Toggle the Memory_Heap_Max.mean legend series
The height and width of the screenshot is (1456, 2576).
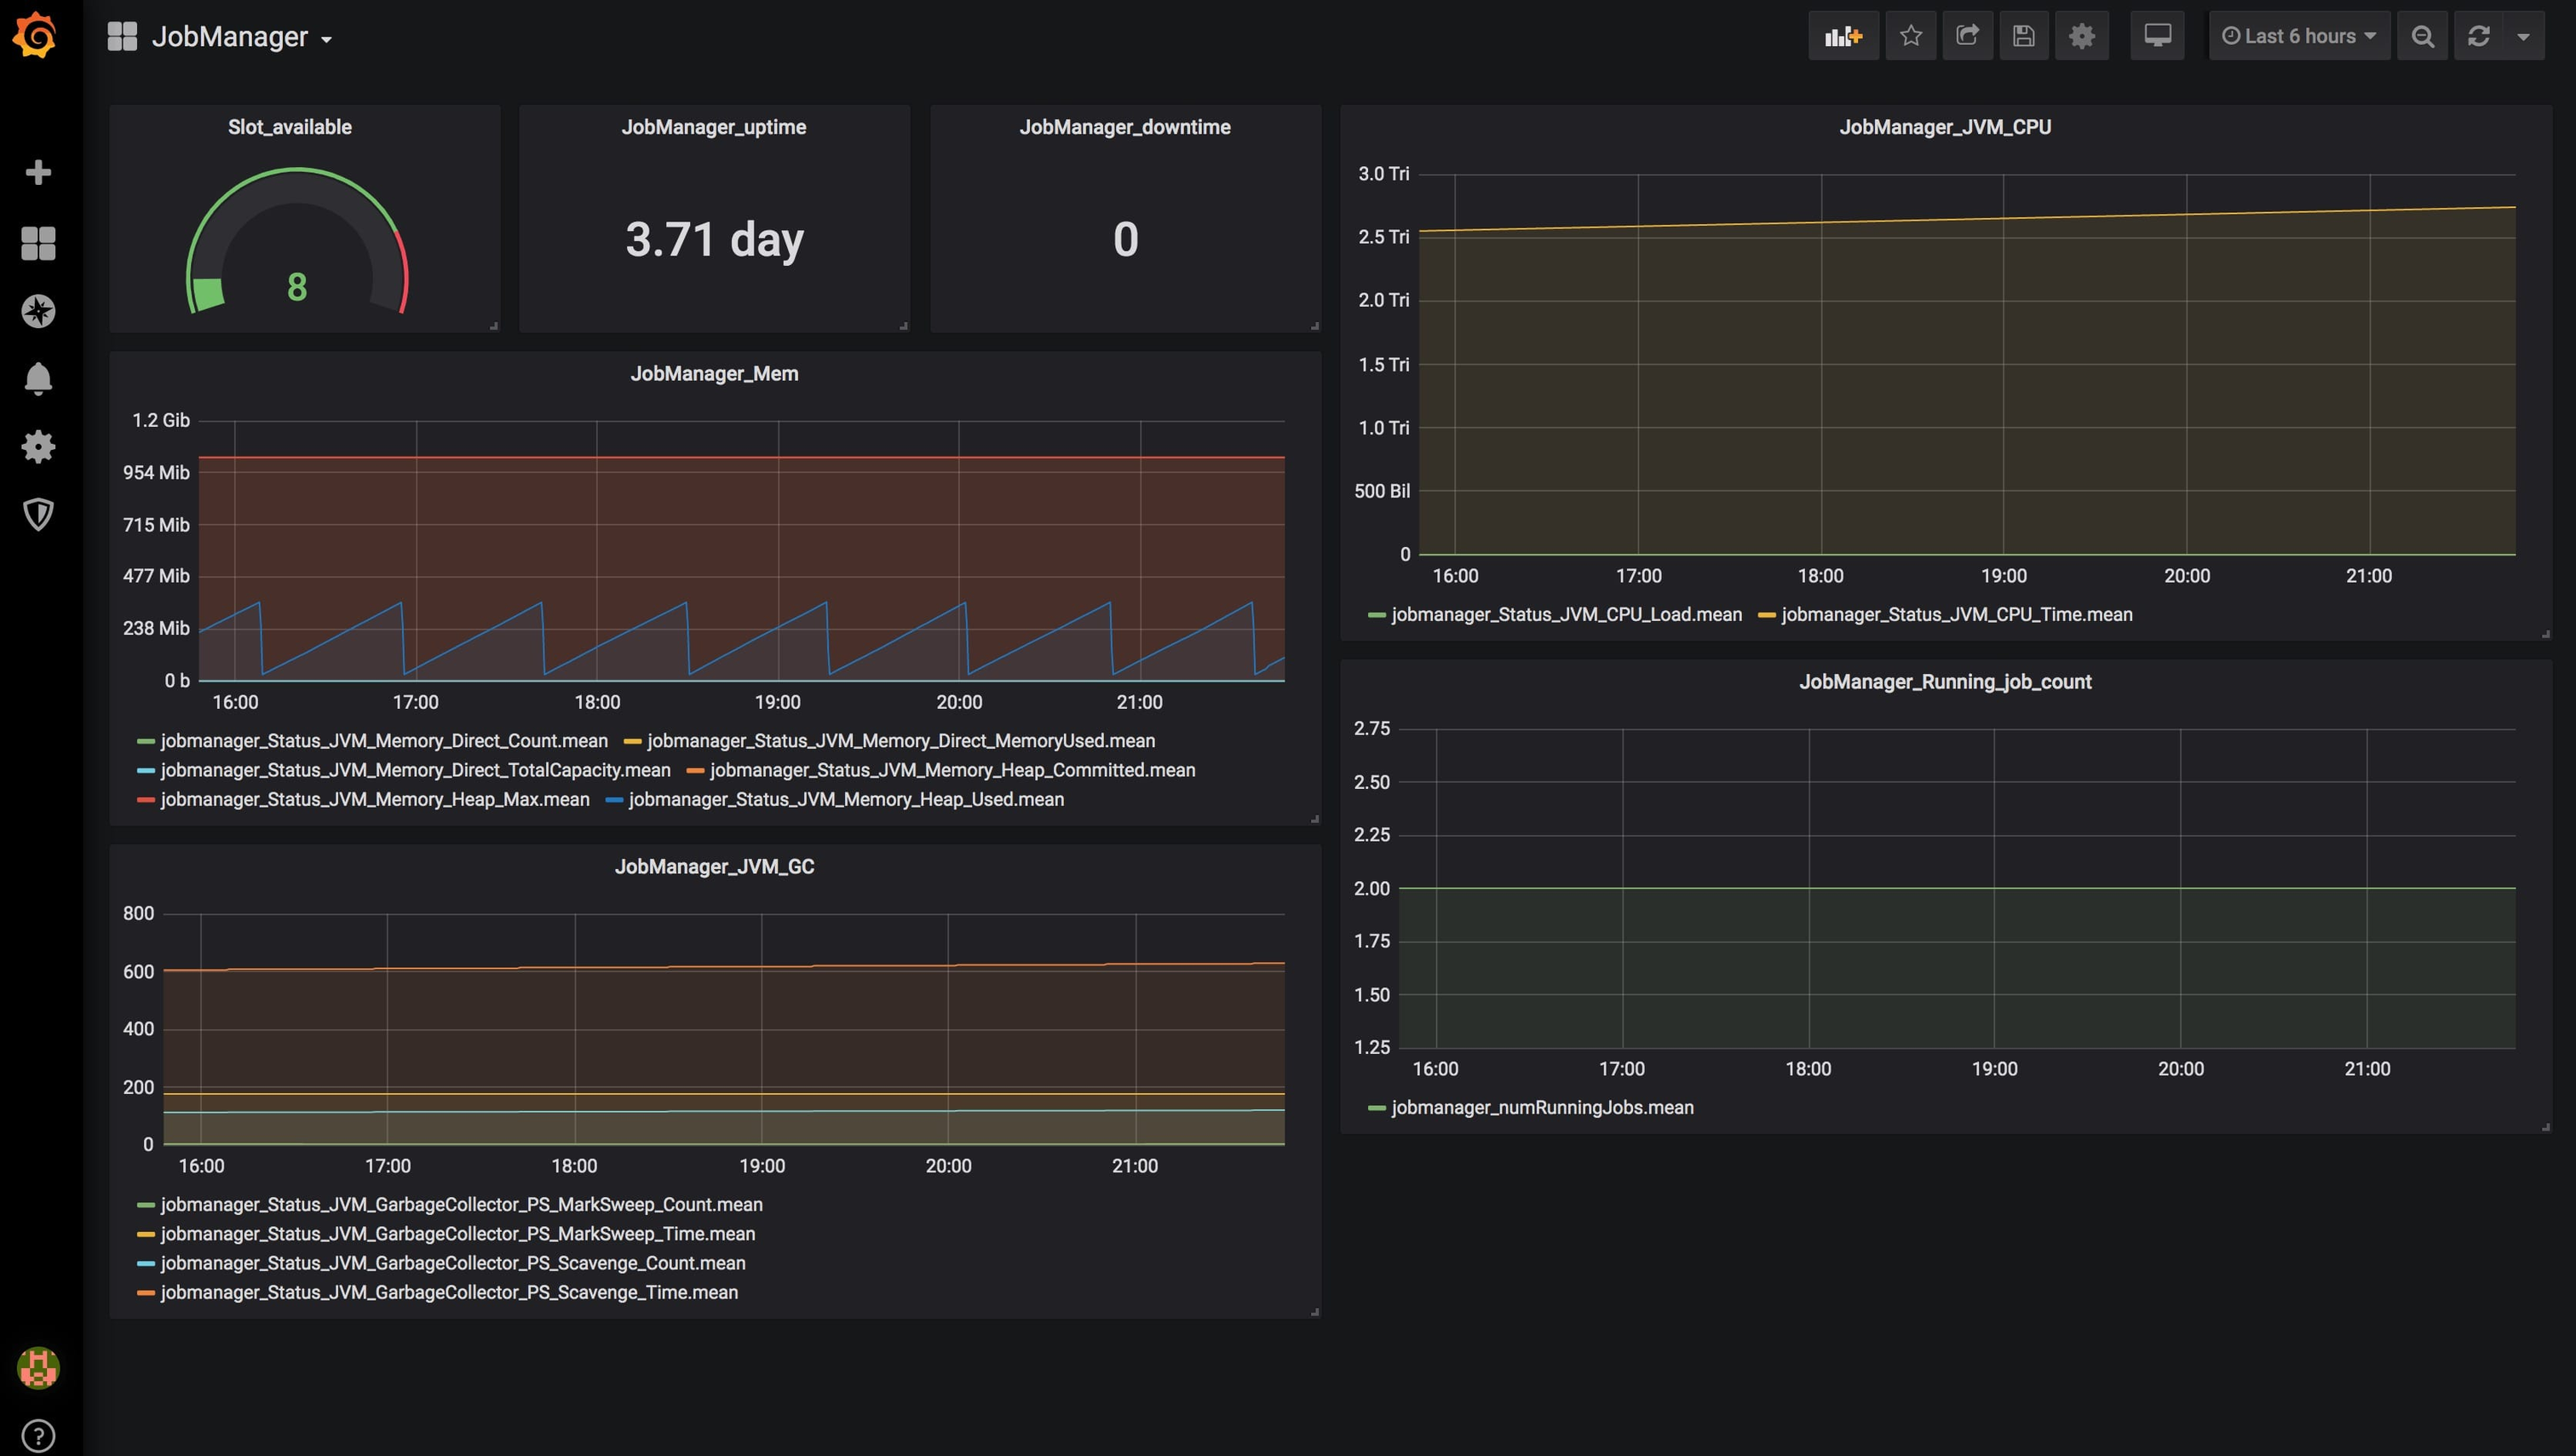click(375, 800)
